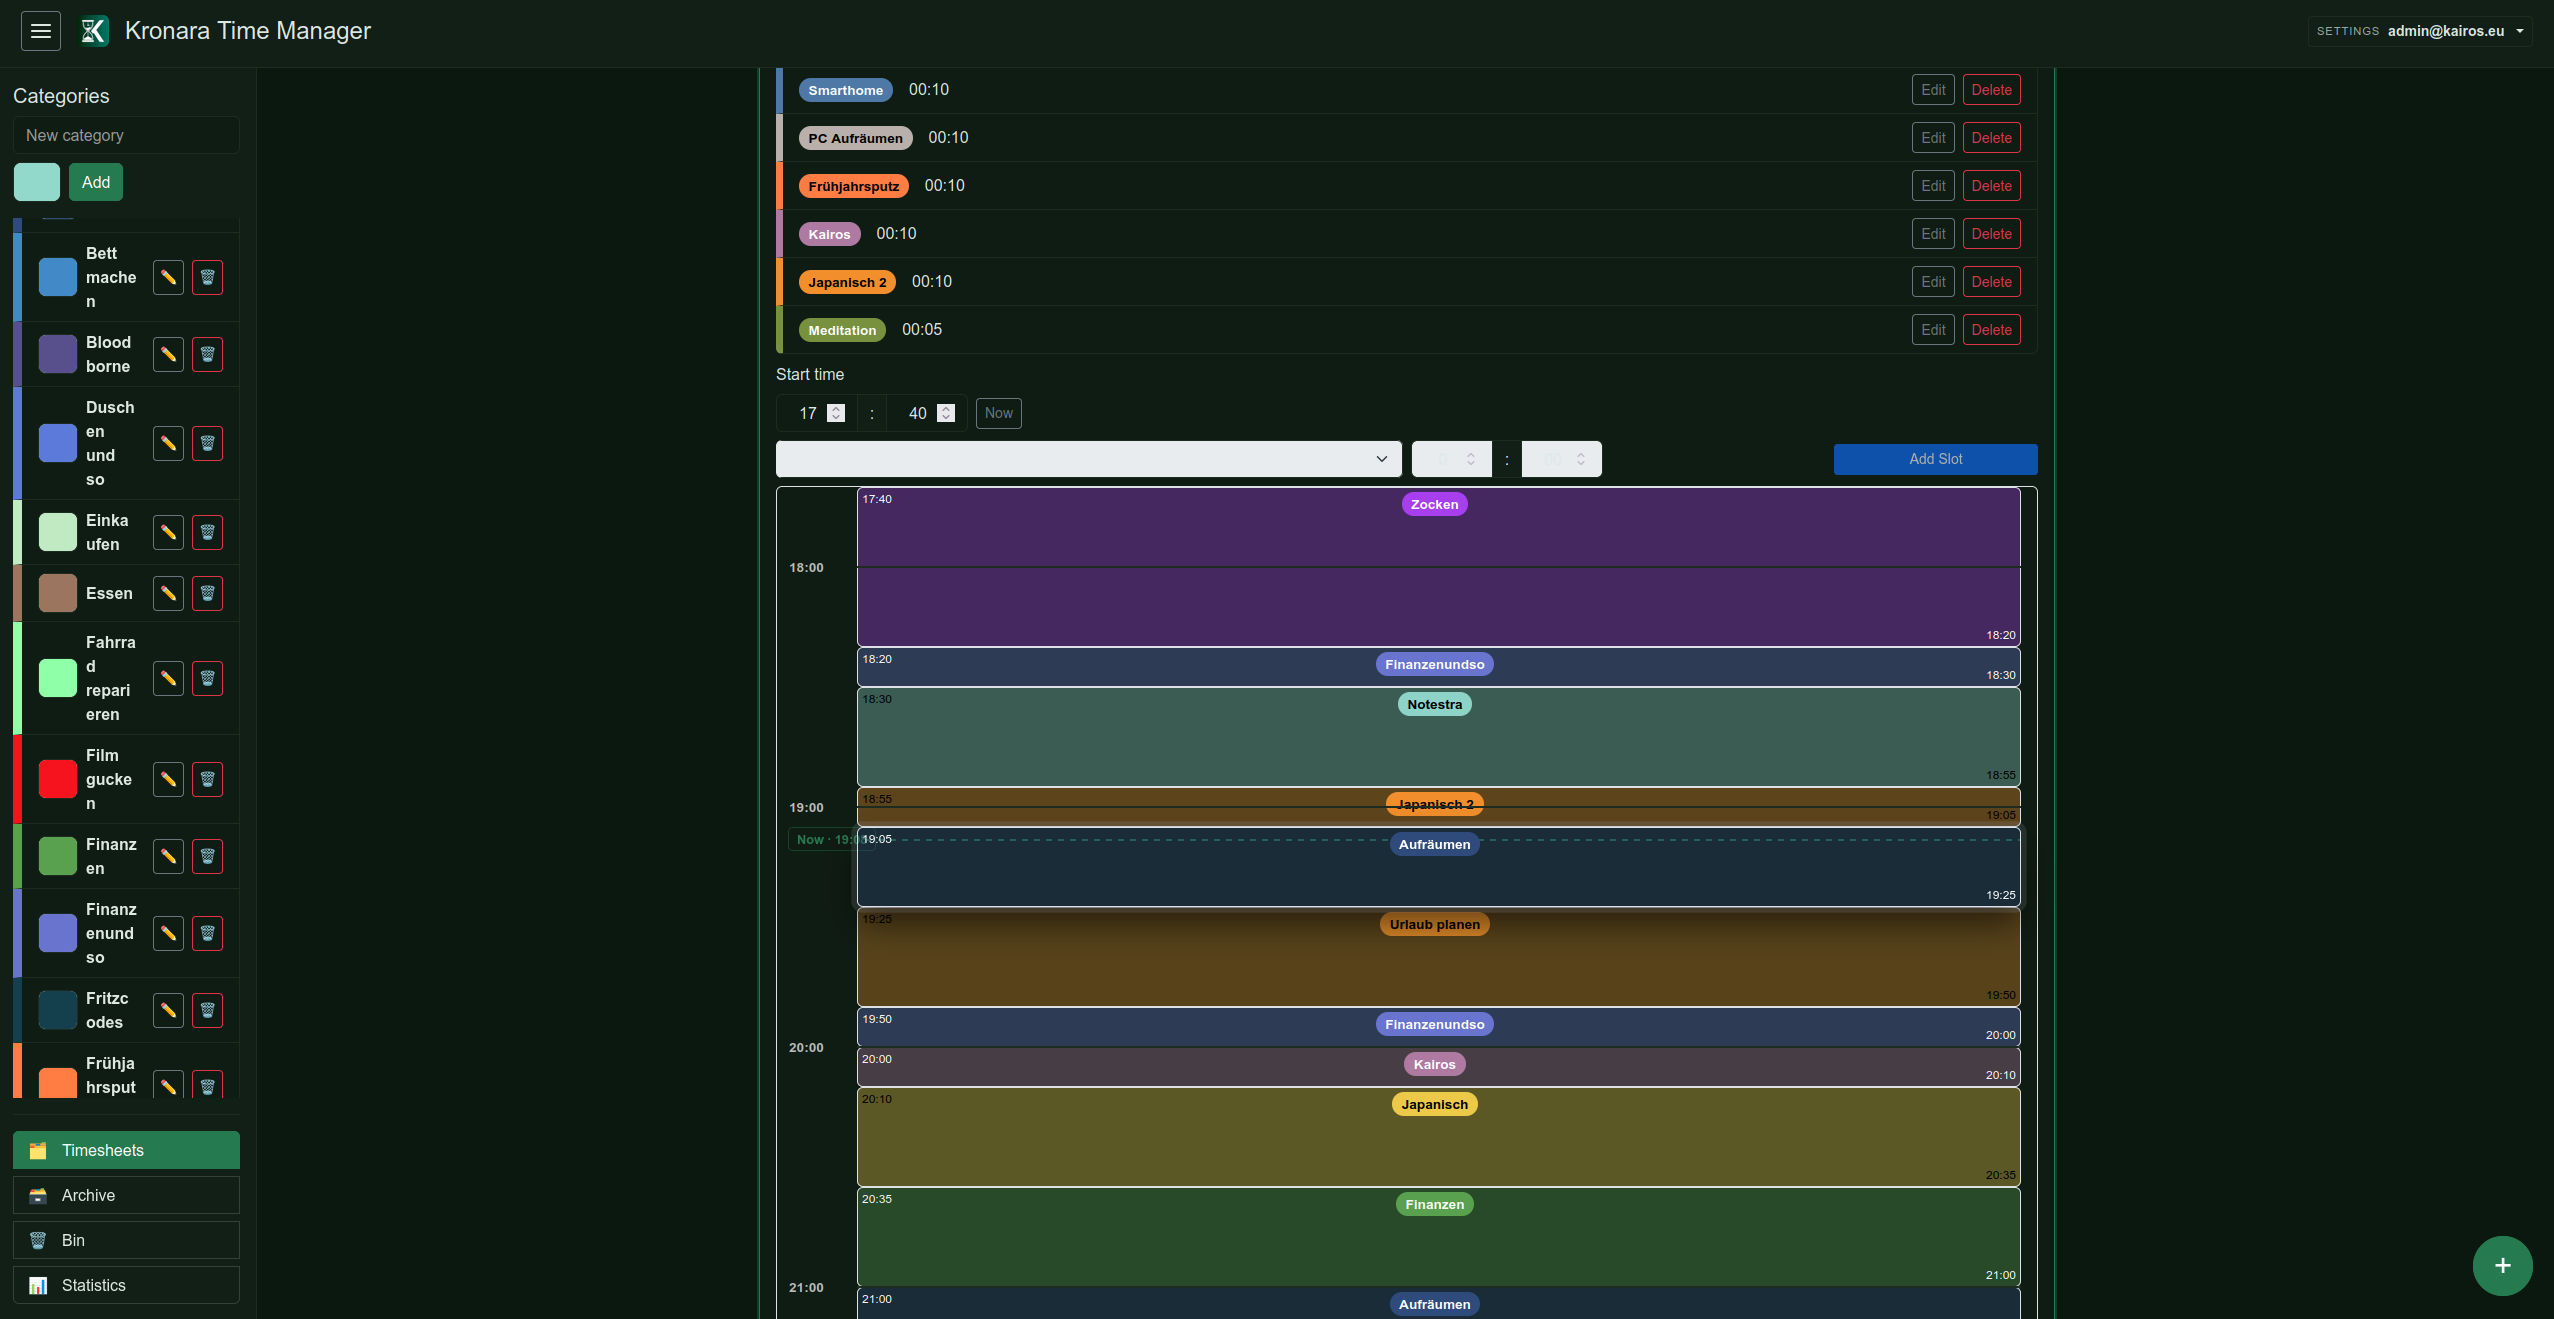Delete the Japanisch 2 entry
Viewport: 2554px width, 1319px height.
click(1991, 282)
